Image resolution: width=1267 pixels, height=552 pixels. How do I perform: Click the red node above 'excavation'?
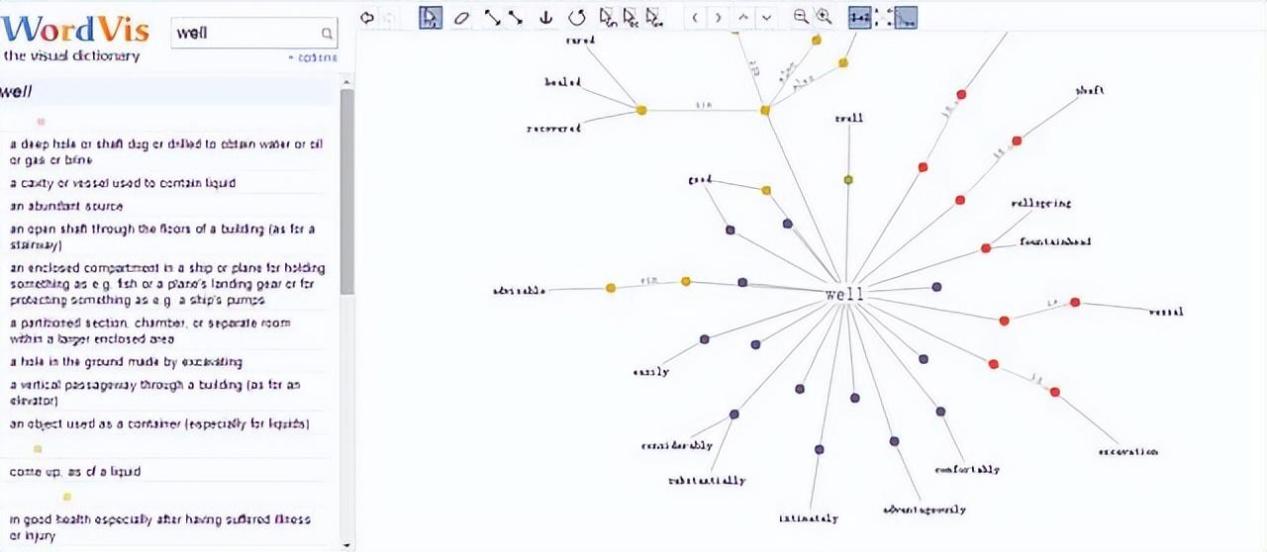tap(1055, 392)
